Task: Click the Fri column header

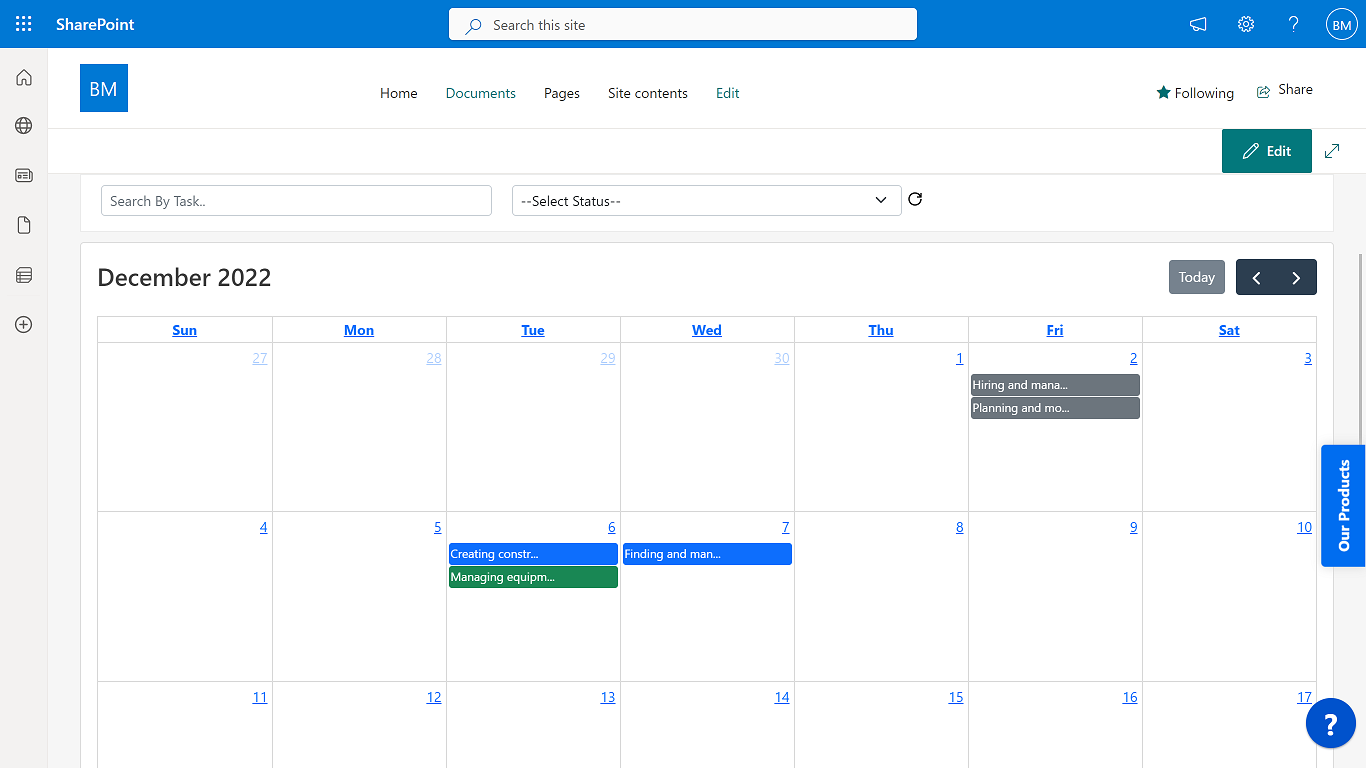Action: [1055, 330]
